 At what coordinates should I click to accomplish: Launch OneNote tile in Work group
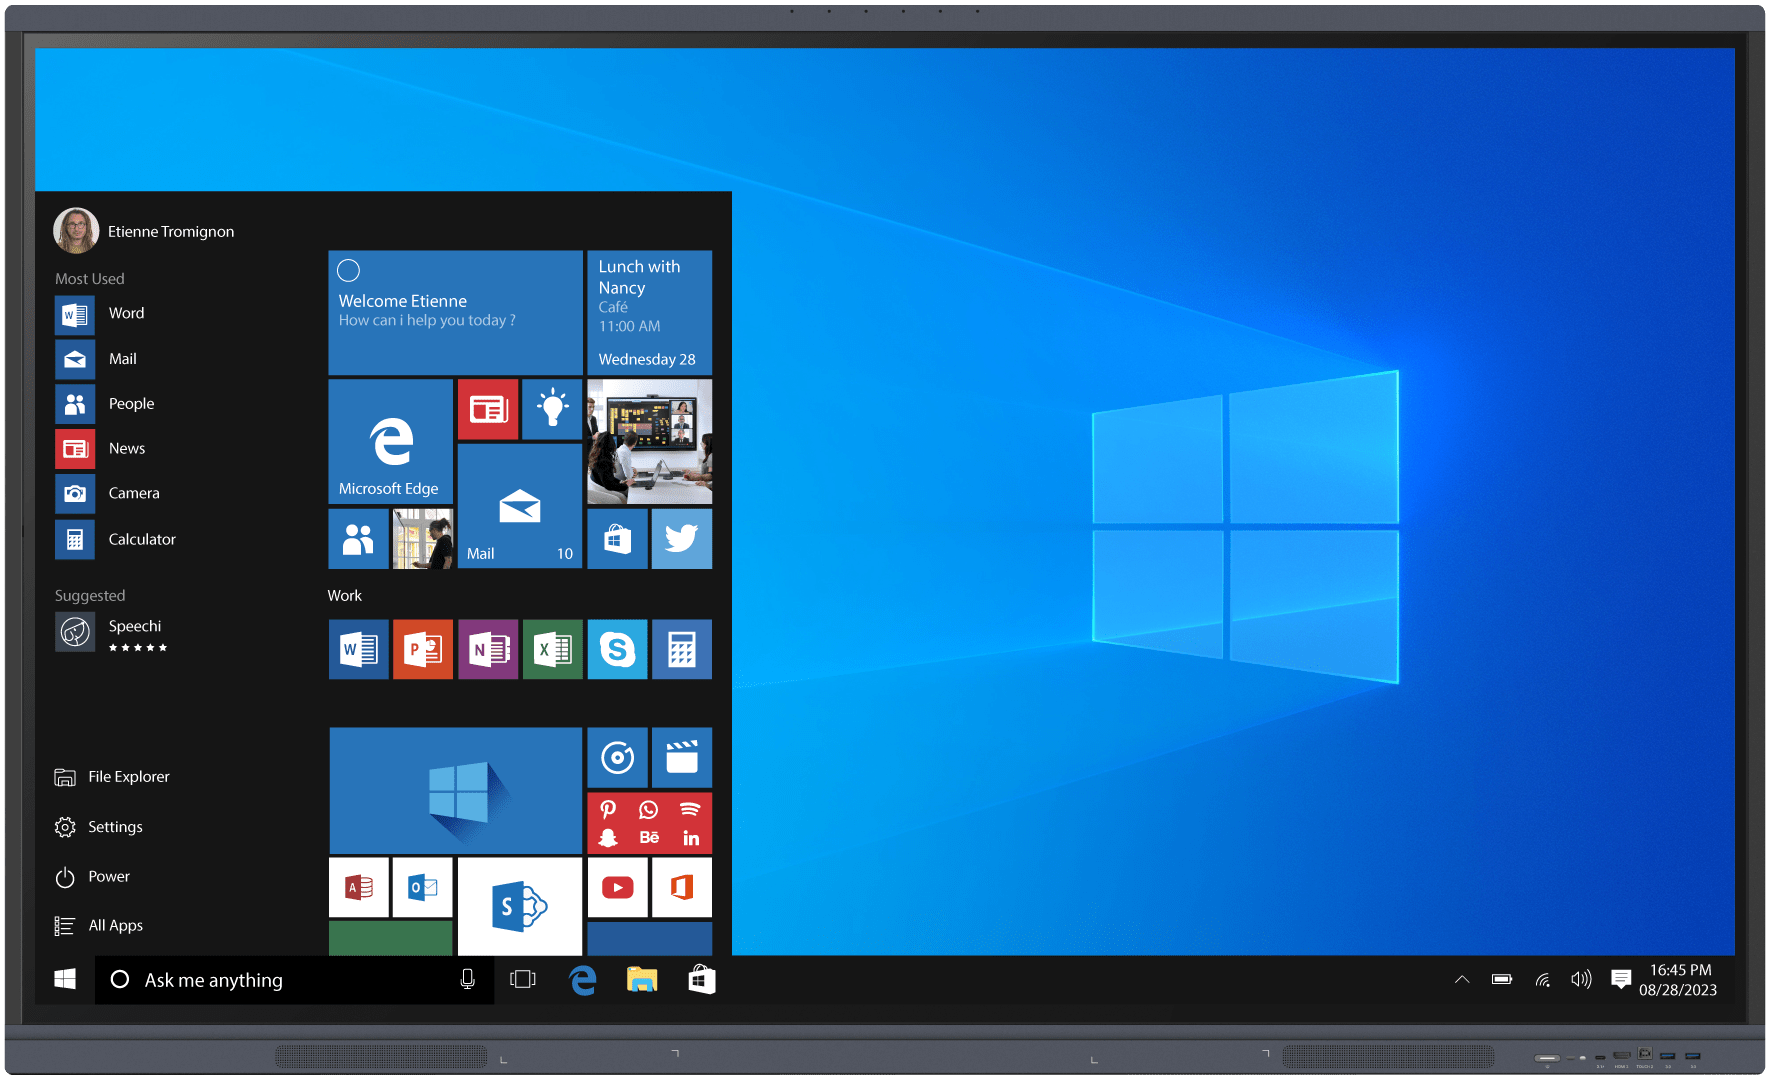[488, 650]
